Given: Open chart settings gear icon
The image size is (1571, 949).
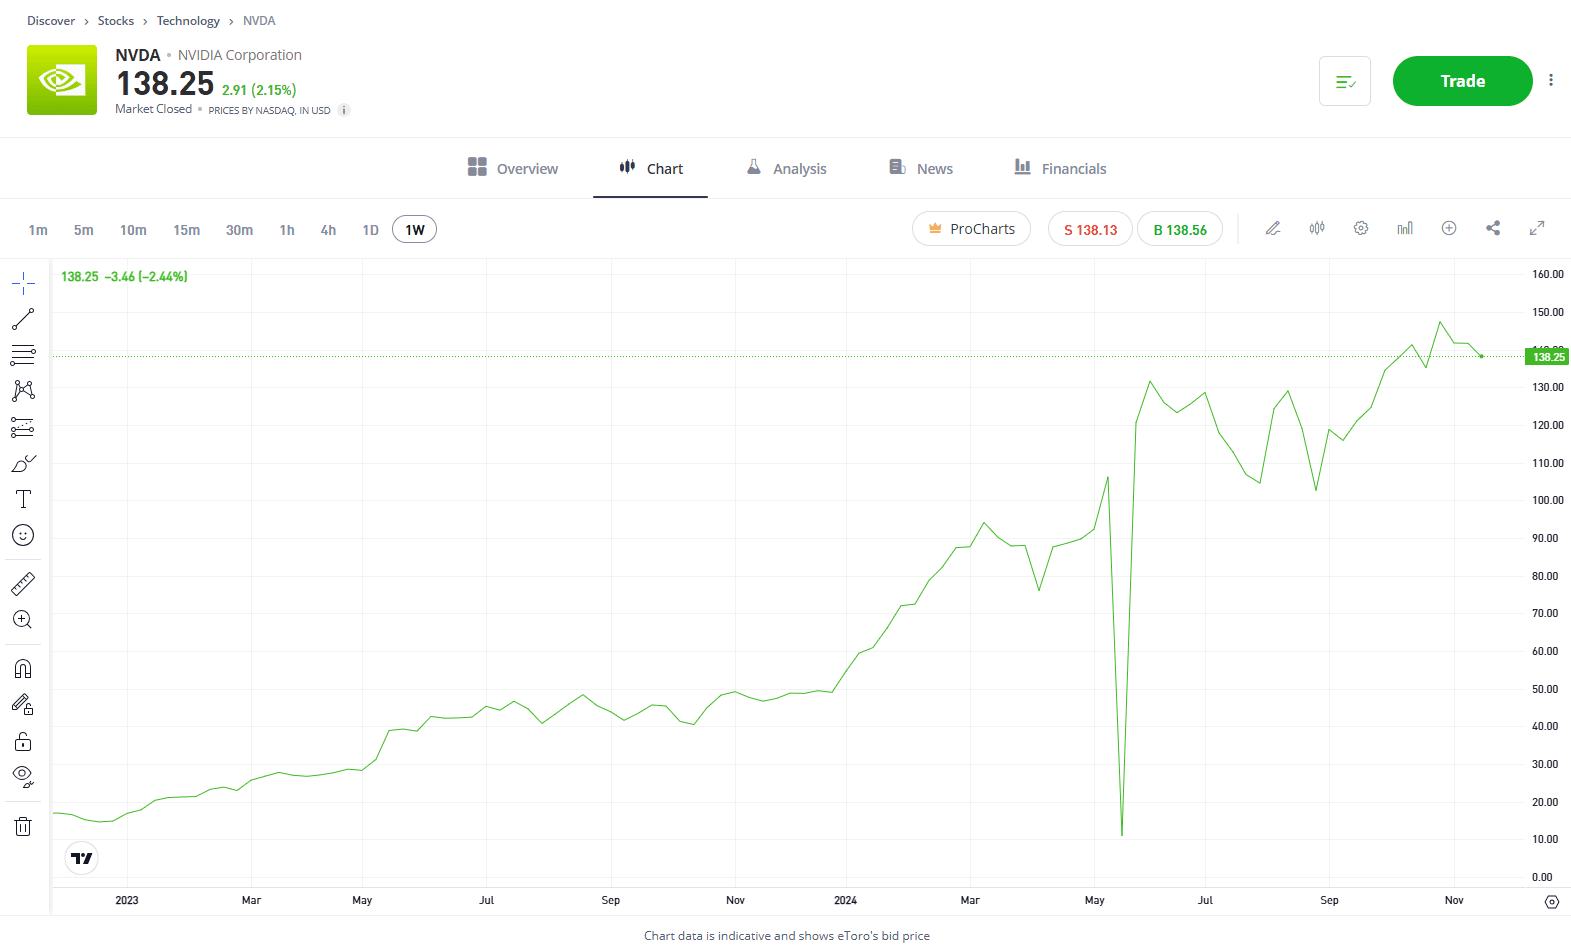Looking at the screenshot, I should coord(1361,228).
